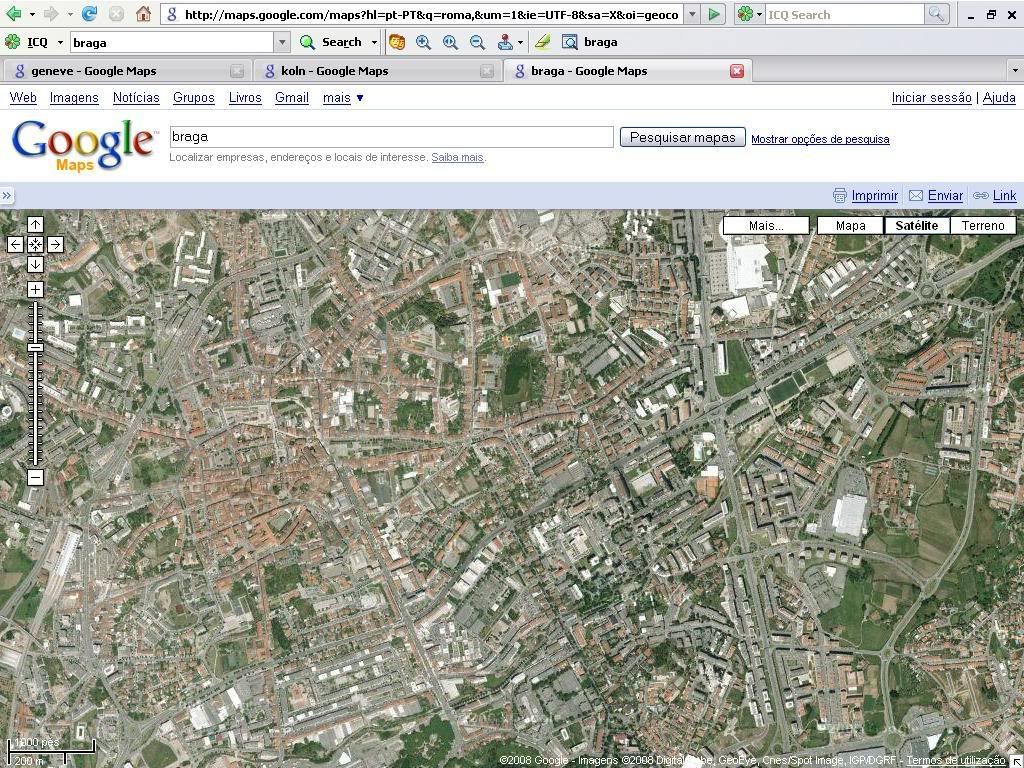
Task: Pan the map up with the arrow
Action: click(x=35, y=225)
